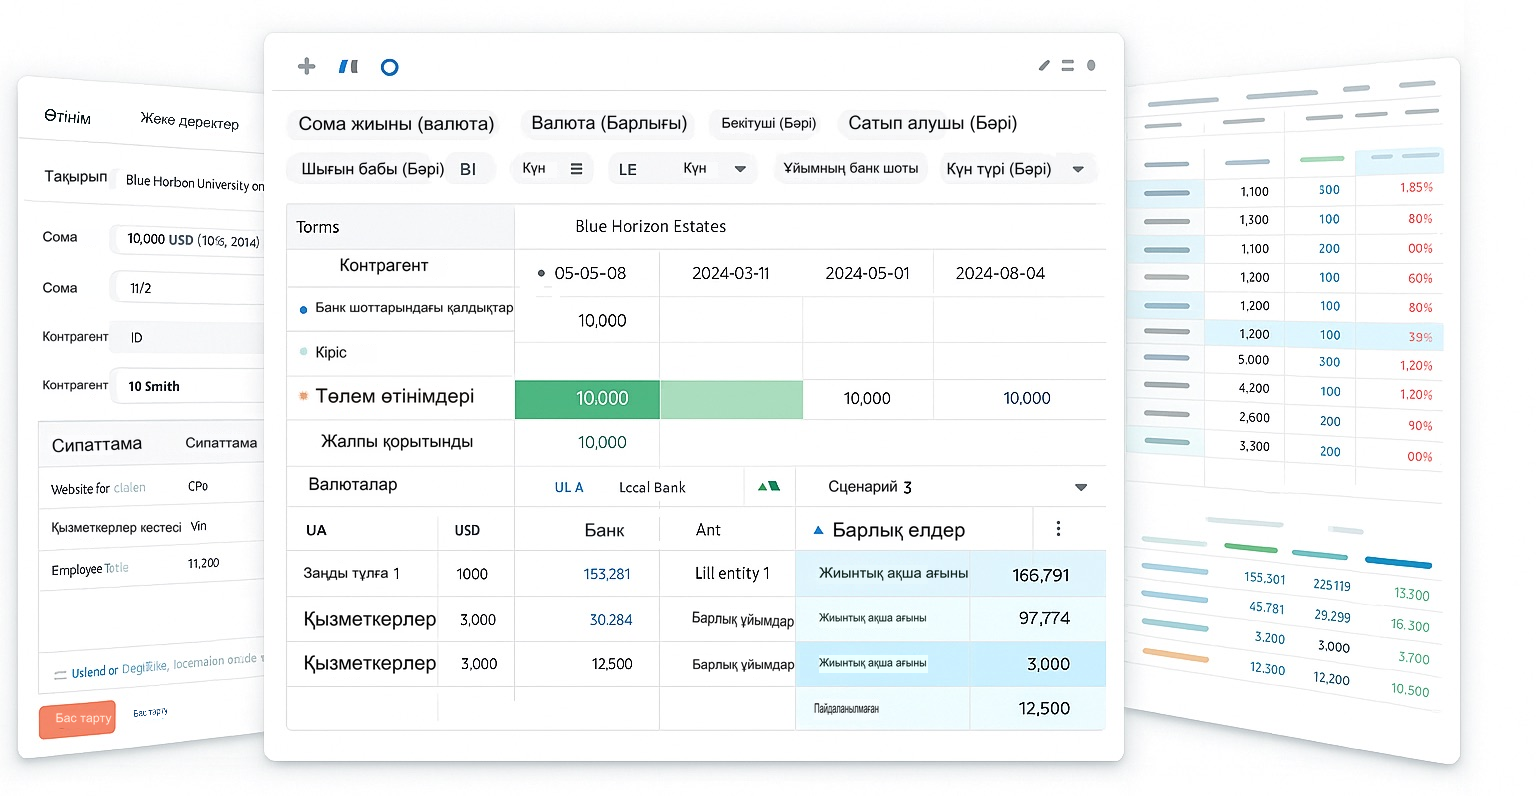Click the Blue Horizon Estates header
This screenshot has height=796, width=1536.
click(x=651, y=226)
